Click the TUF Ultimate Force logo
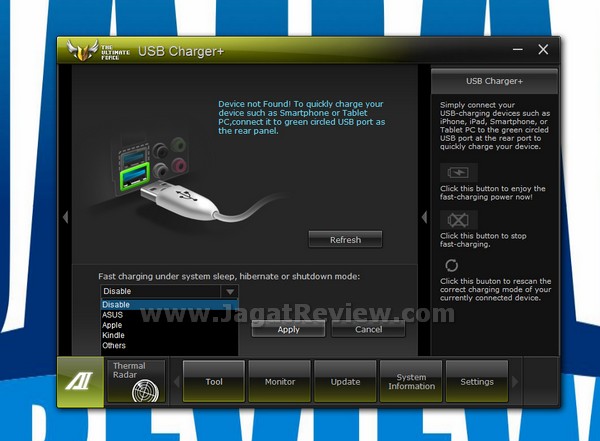Viewport: 600px width, 441px height. [98, 50]
